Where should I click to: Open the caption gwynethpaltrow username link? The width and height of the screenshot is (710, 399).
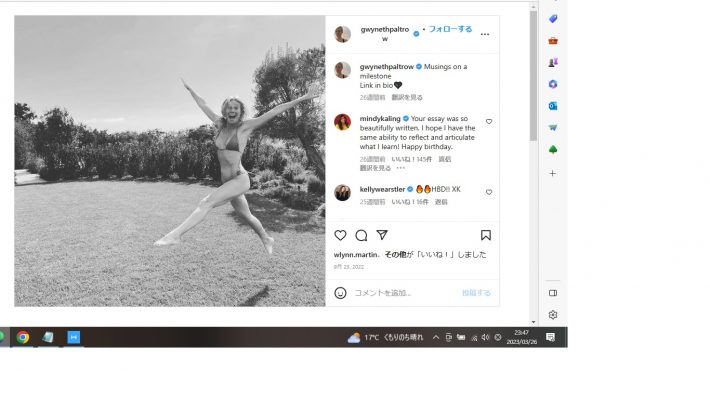point(387,67)
